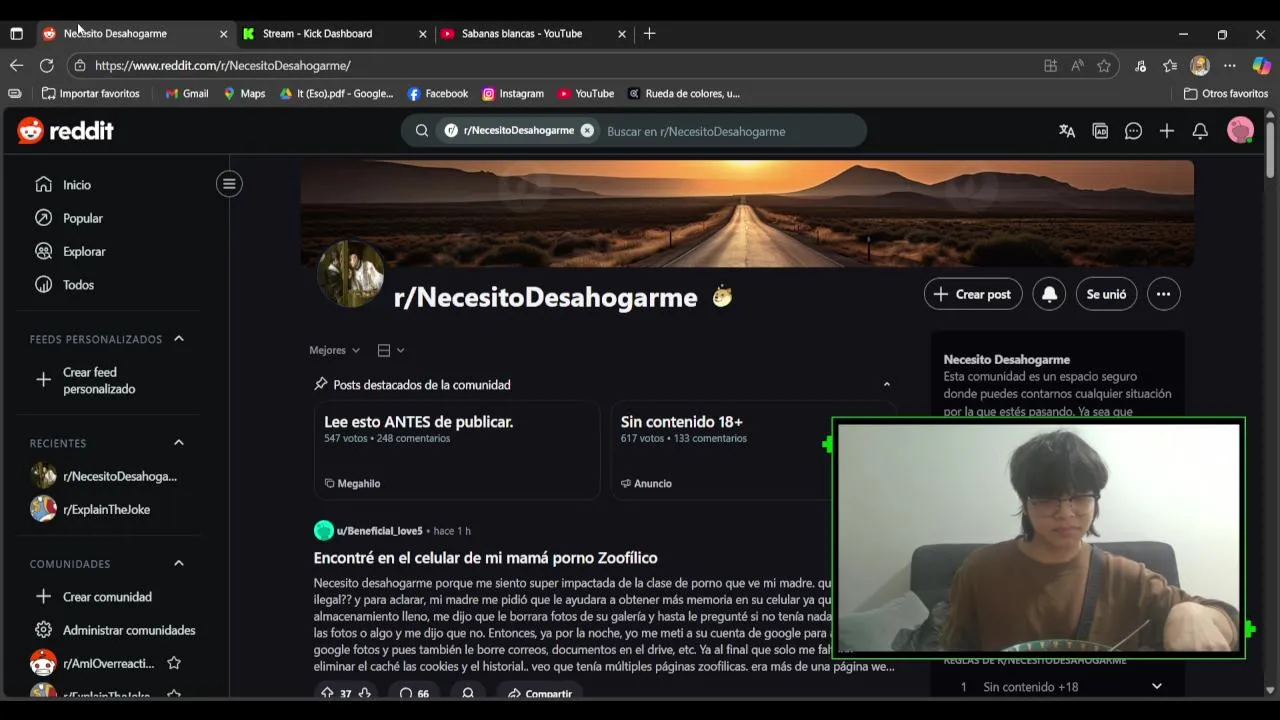The height and width of the screenshot is (720, 1280).
Task: Open the Reddit chat icon
Action: pos(1133,131)
